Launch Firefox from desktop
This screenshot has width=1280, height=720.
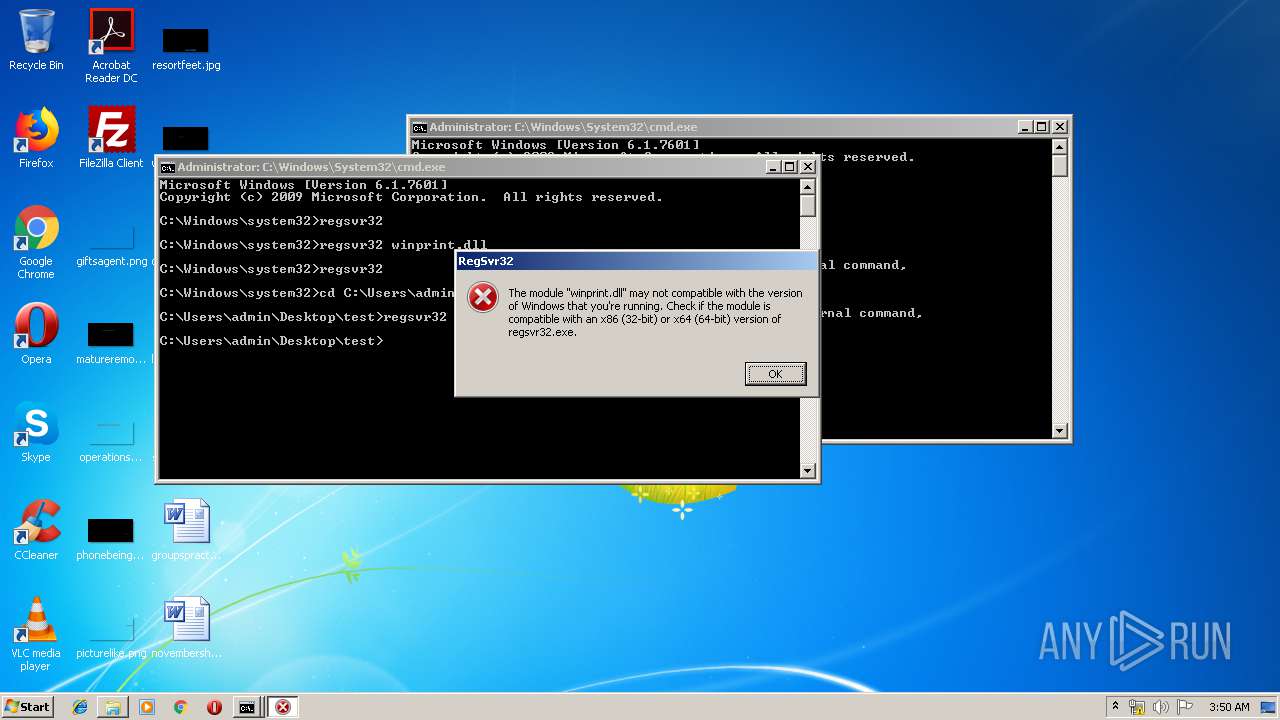36,138
